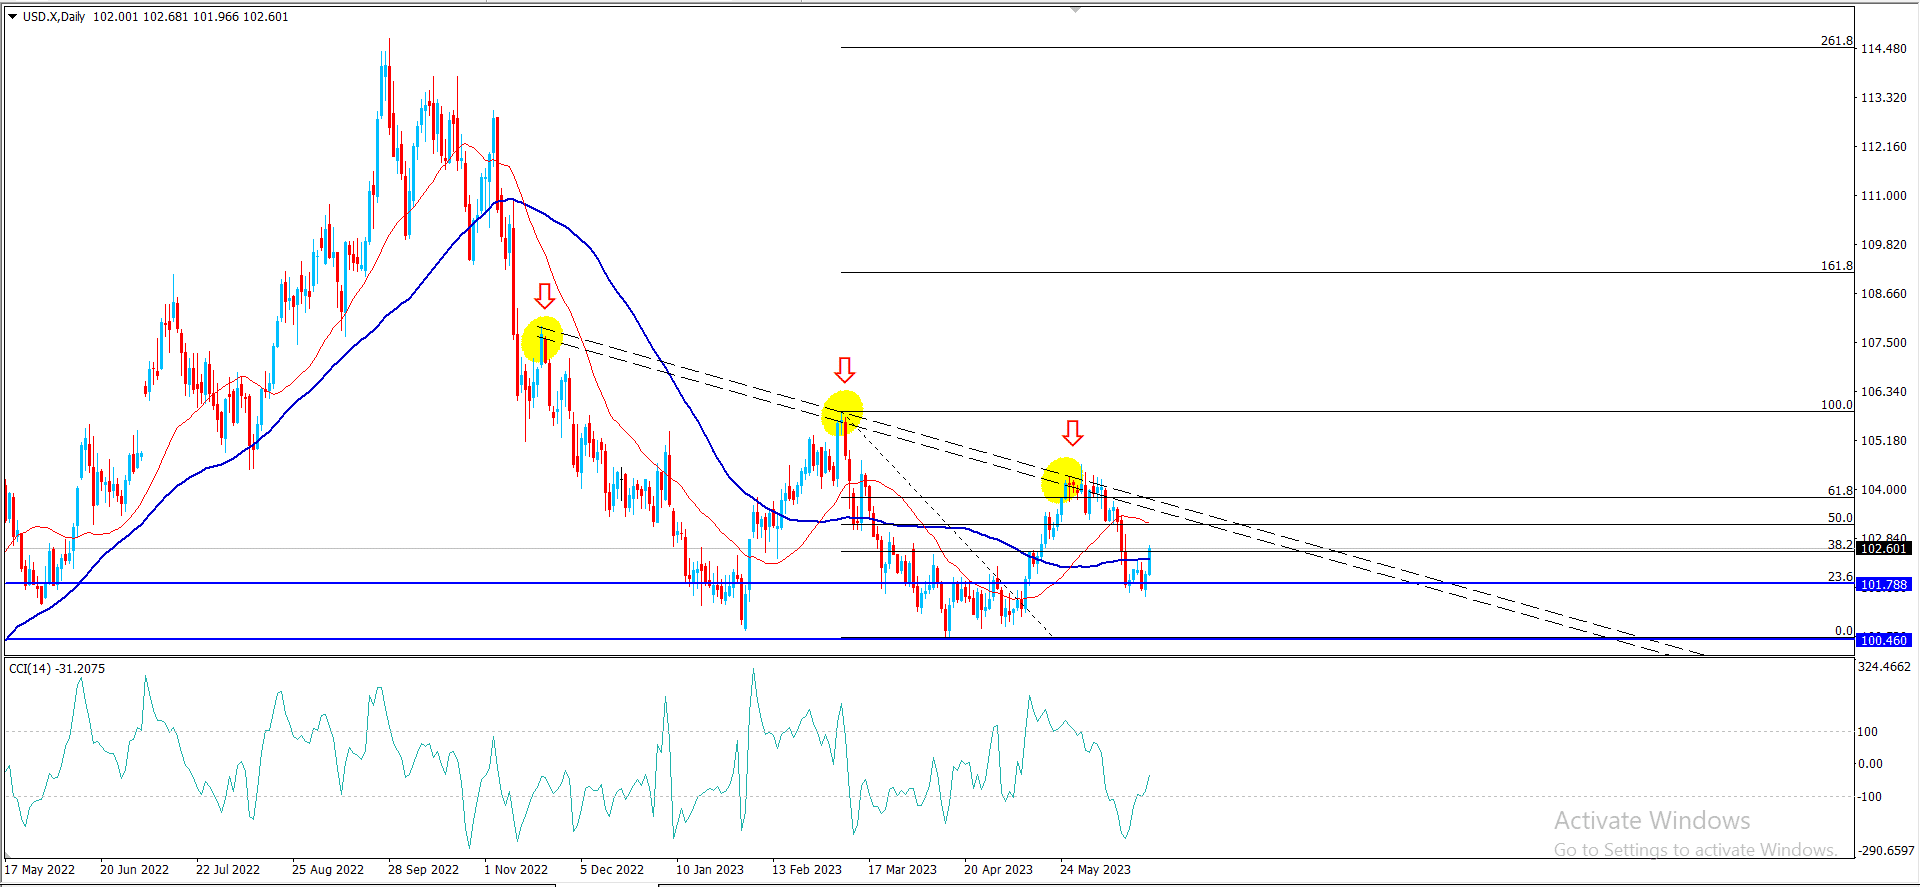The width and height of the screenshot is (1920, 887).
Task: Click 111.000 on the price axis
Action: (x=1883, y=195)
